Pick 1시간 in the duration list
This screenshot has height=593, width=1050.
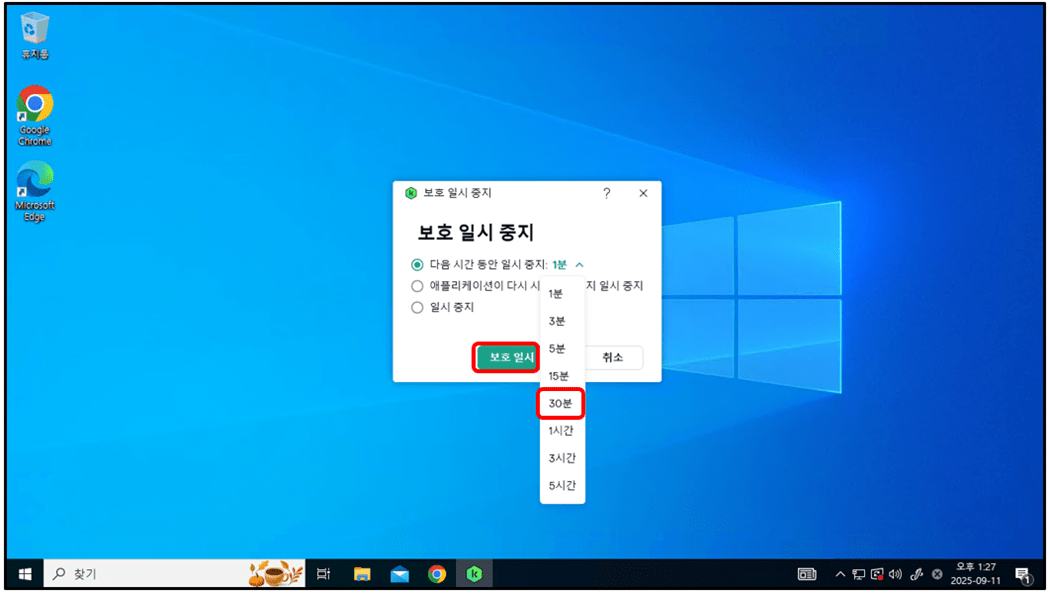561,431
